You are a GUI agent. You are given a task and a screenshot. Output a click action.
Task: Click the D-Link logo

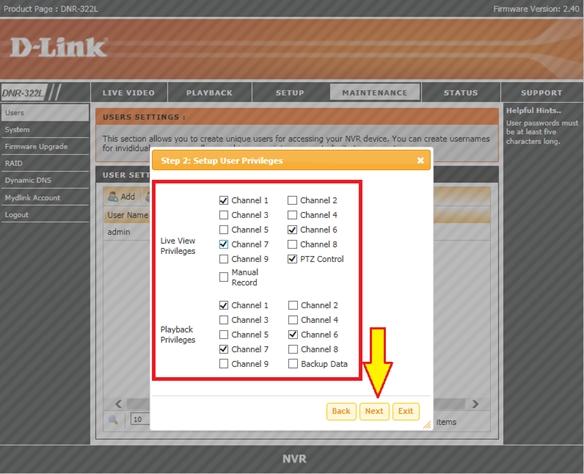[x=58, y=47]
